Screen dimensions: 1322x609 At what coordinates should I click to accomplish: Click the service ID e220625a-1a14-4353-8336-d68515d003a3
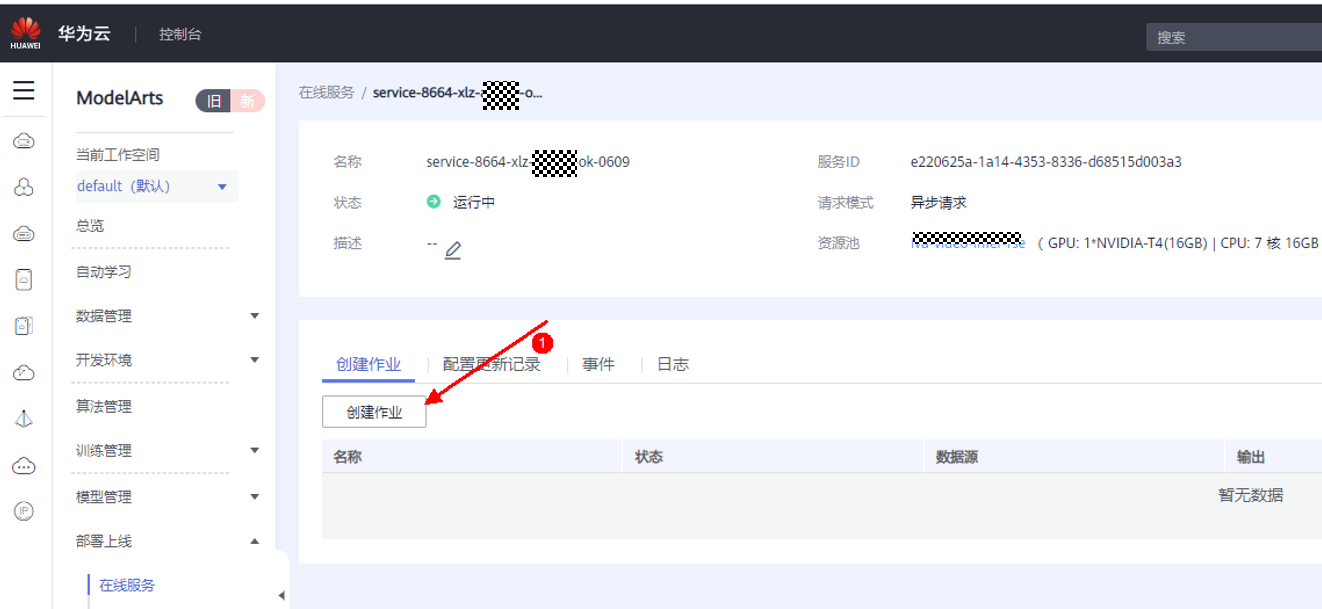pos(1046,162)
